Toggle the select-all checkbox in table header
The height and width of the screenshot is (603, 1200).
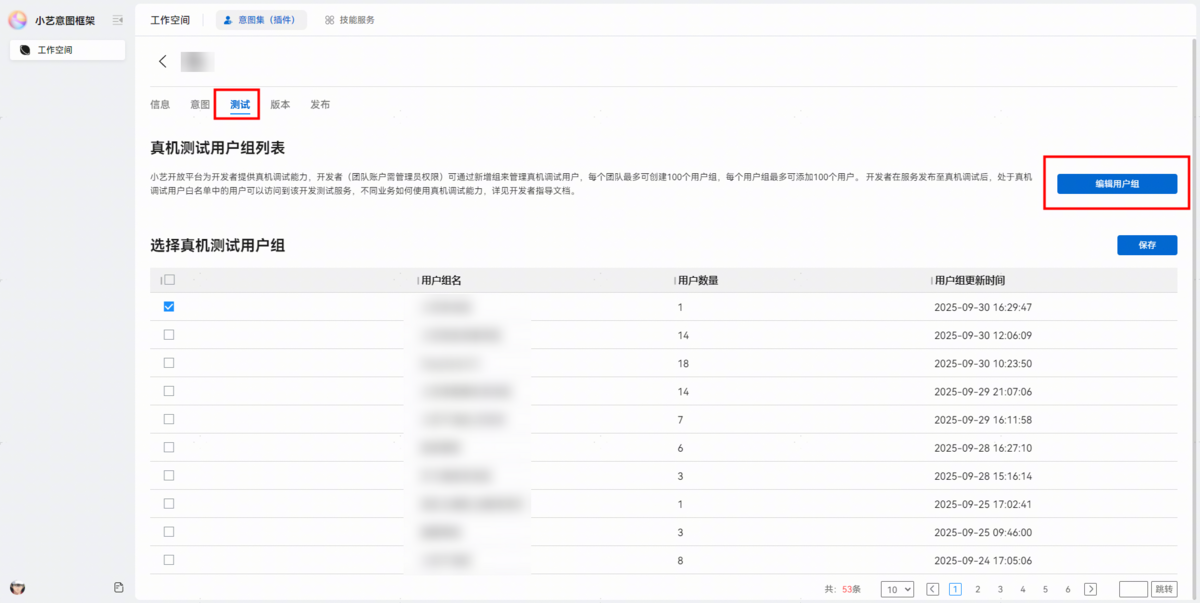169,280
